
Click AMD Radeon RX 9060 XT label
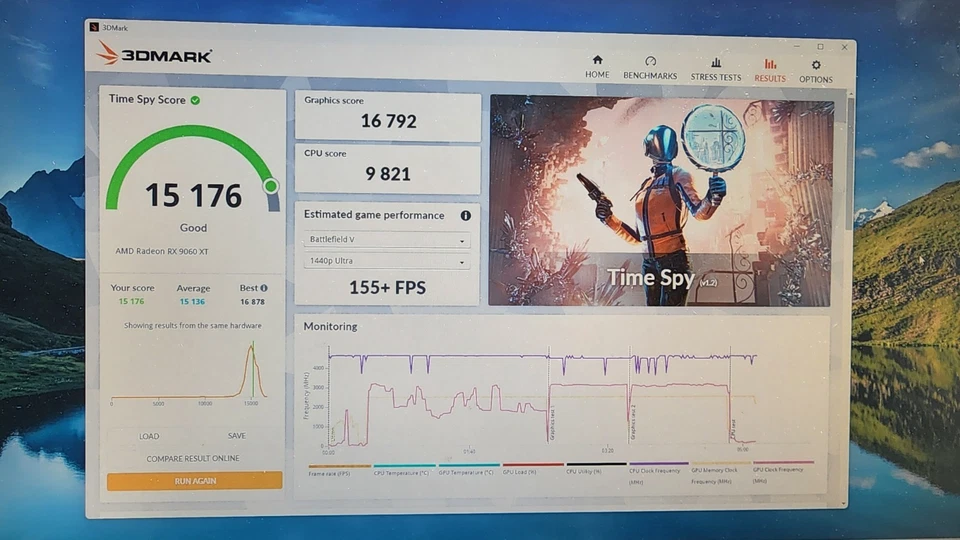click(162, 251)
